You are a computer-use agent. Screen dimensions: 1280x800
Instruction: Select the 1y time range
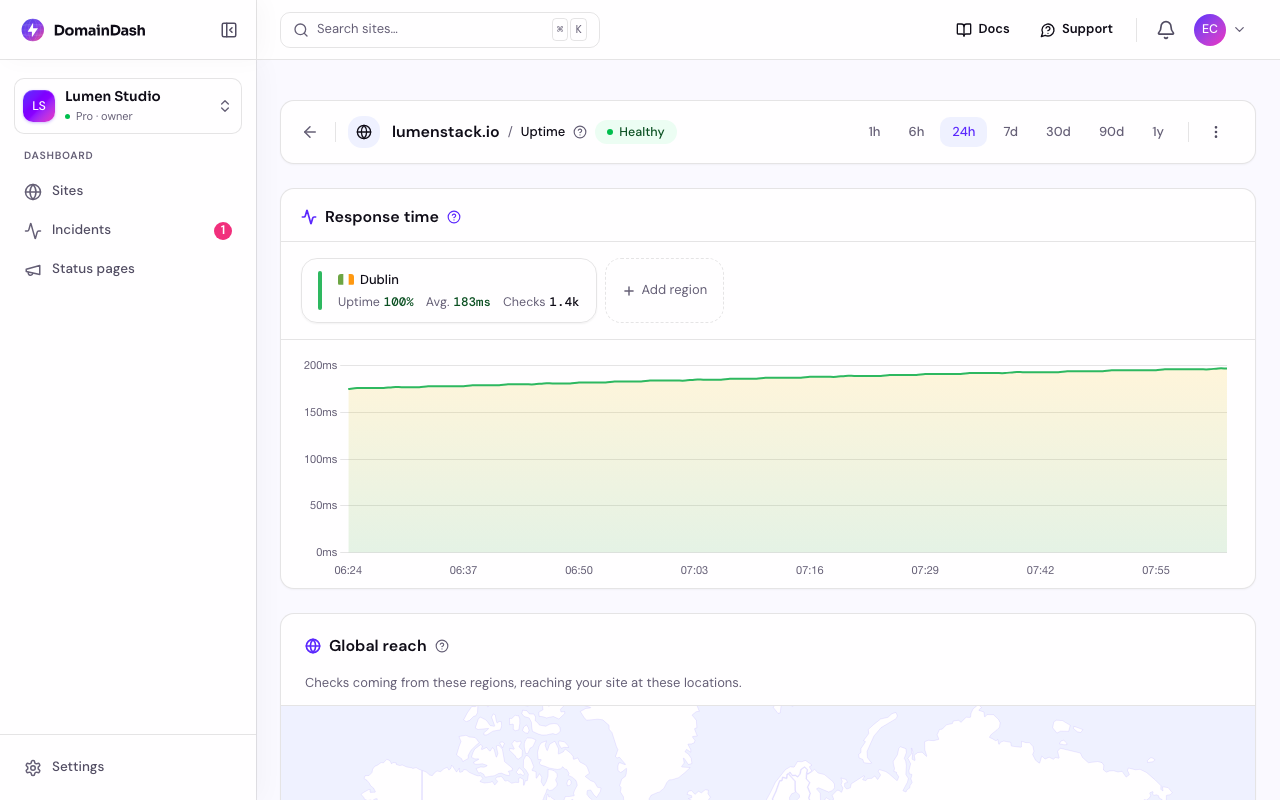1158,132
